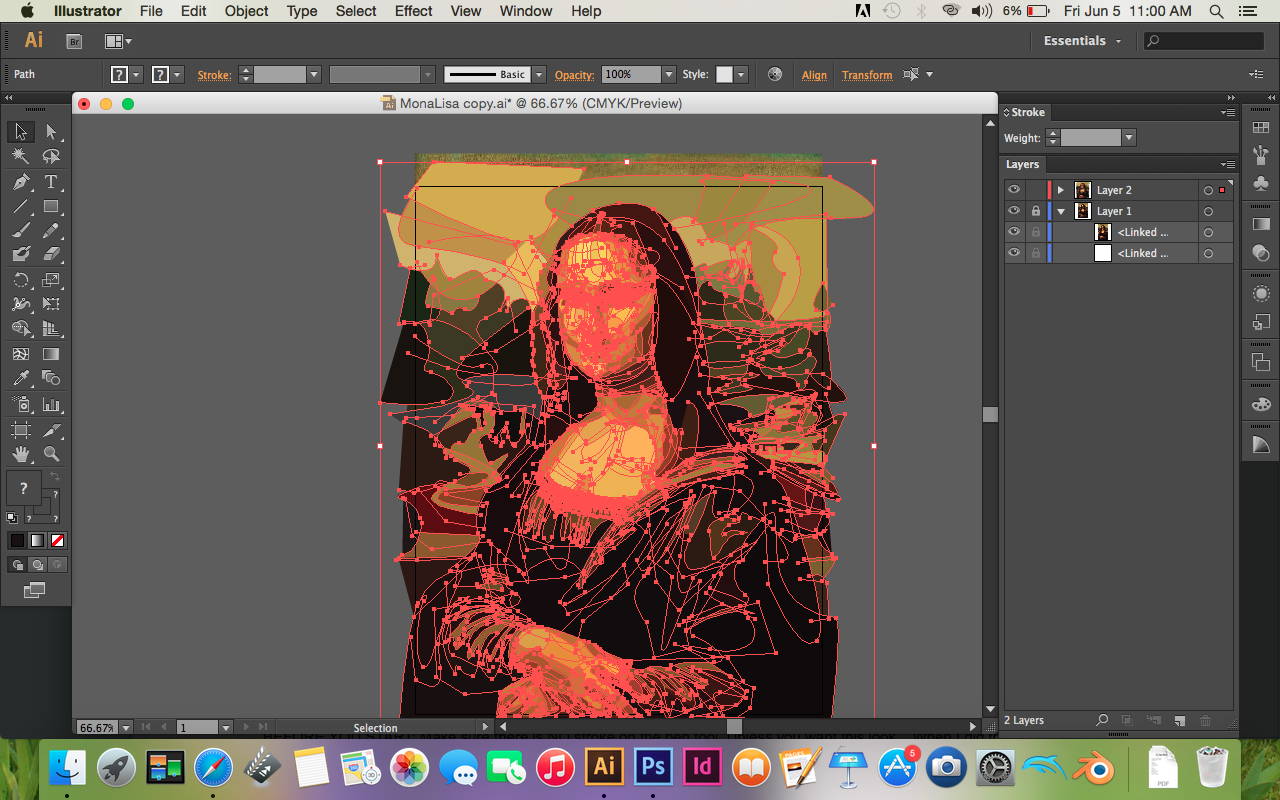Open Symbols panel (club icon)

[x=1261, y=184]
